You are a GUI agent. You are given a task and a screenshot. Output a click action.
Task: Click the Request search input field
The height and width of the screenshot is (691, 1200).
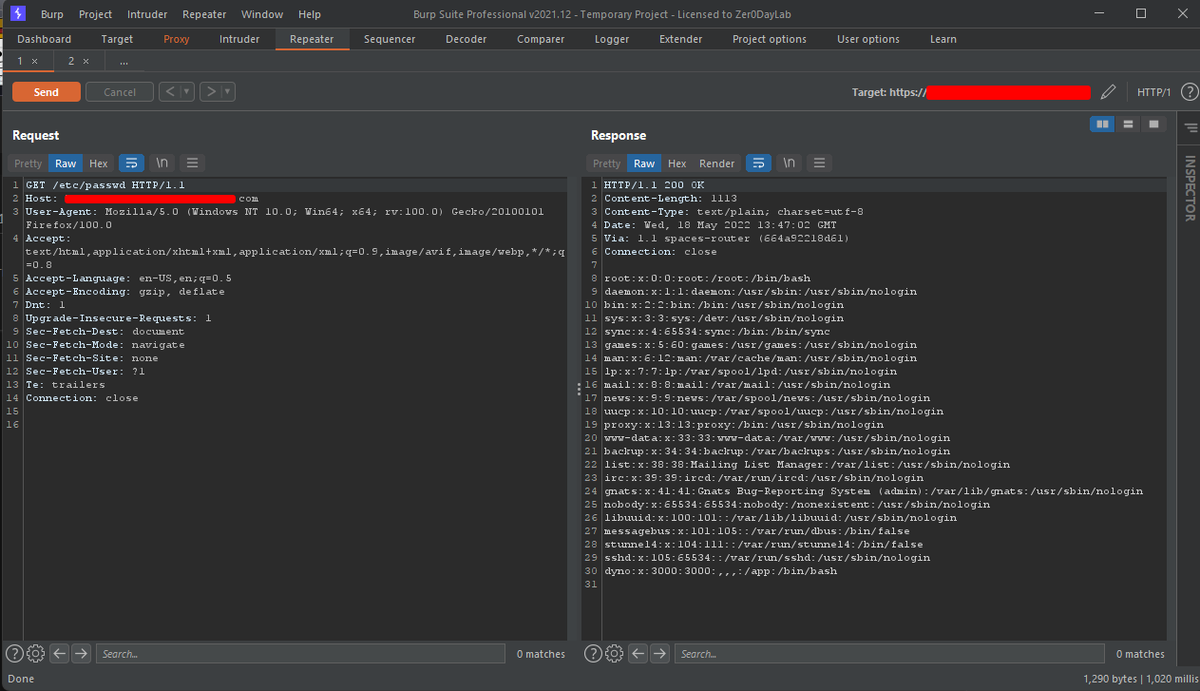click(300, 654)
